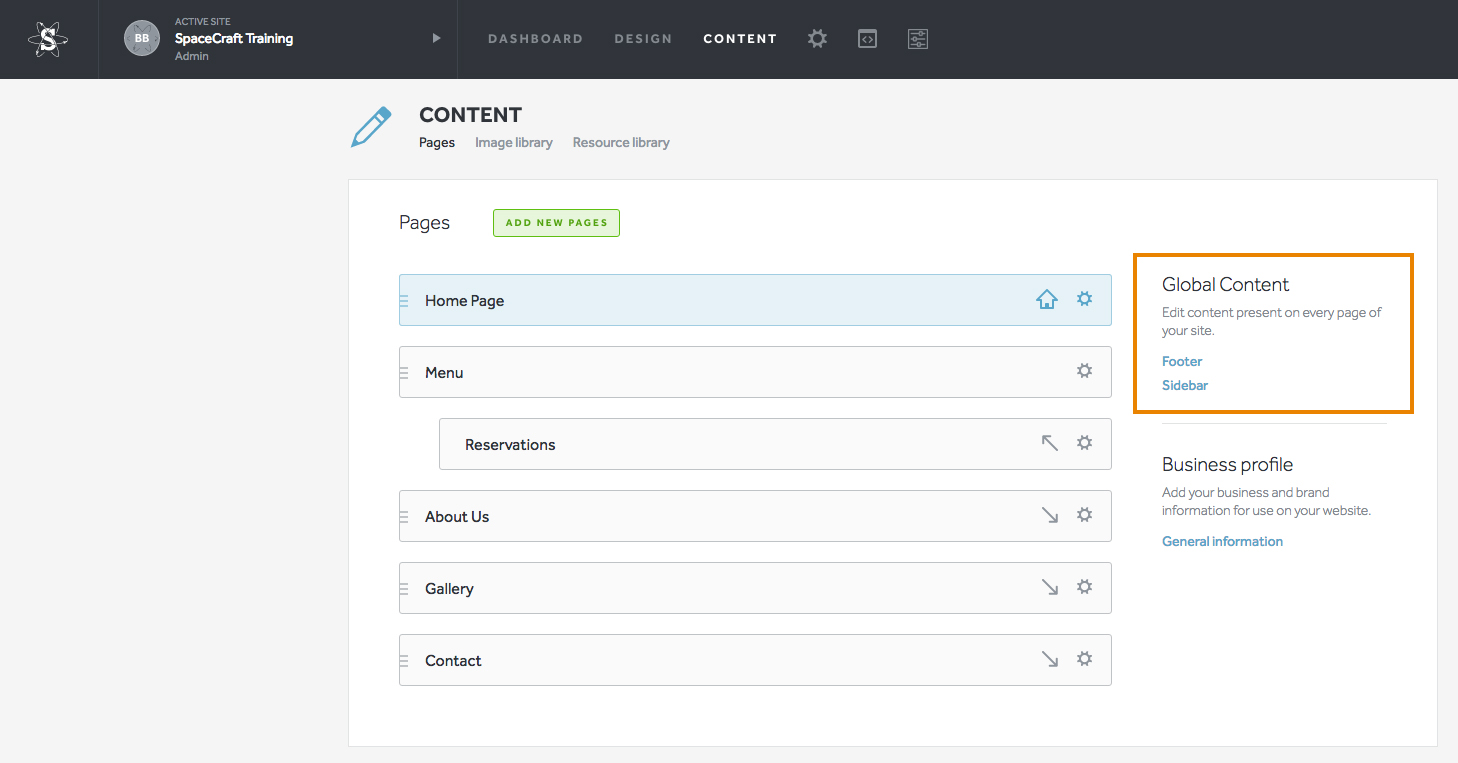Open the Sidebar global content link
The width and height of the screenshot is (1458, 763).
coord(1185,385)
